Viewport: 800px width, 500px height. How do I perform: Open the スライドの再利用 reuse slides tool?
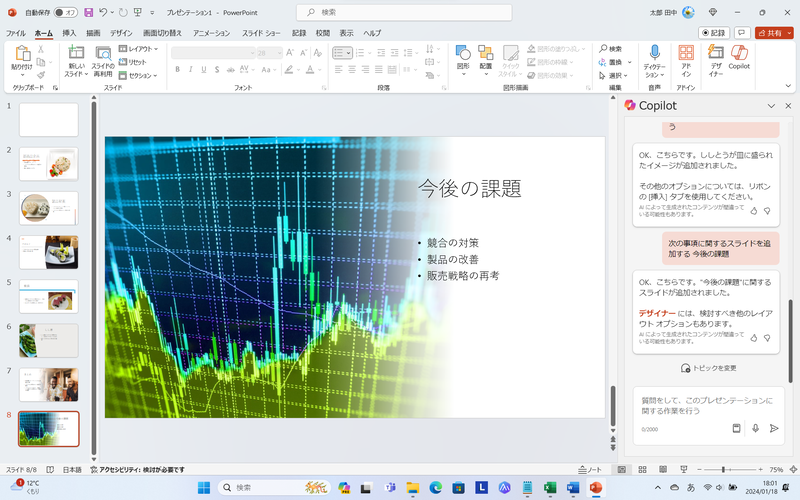[x=103, y=53]
